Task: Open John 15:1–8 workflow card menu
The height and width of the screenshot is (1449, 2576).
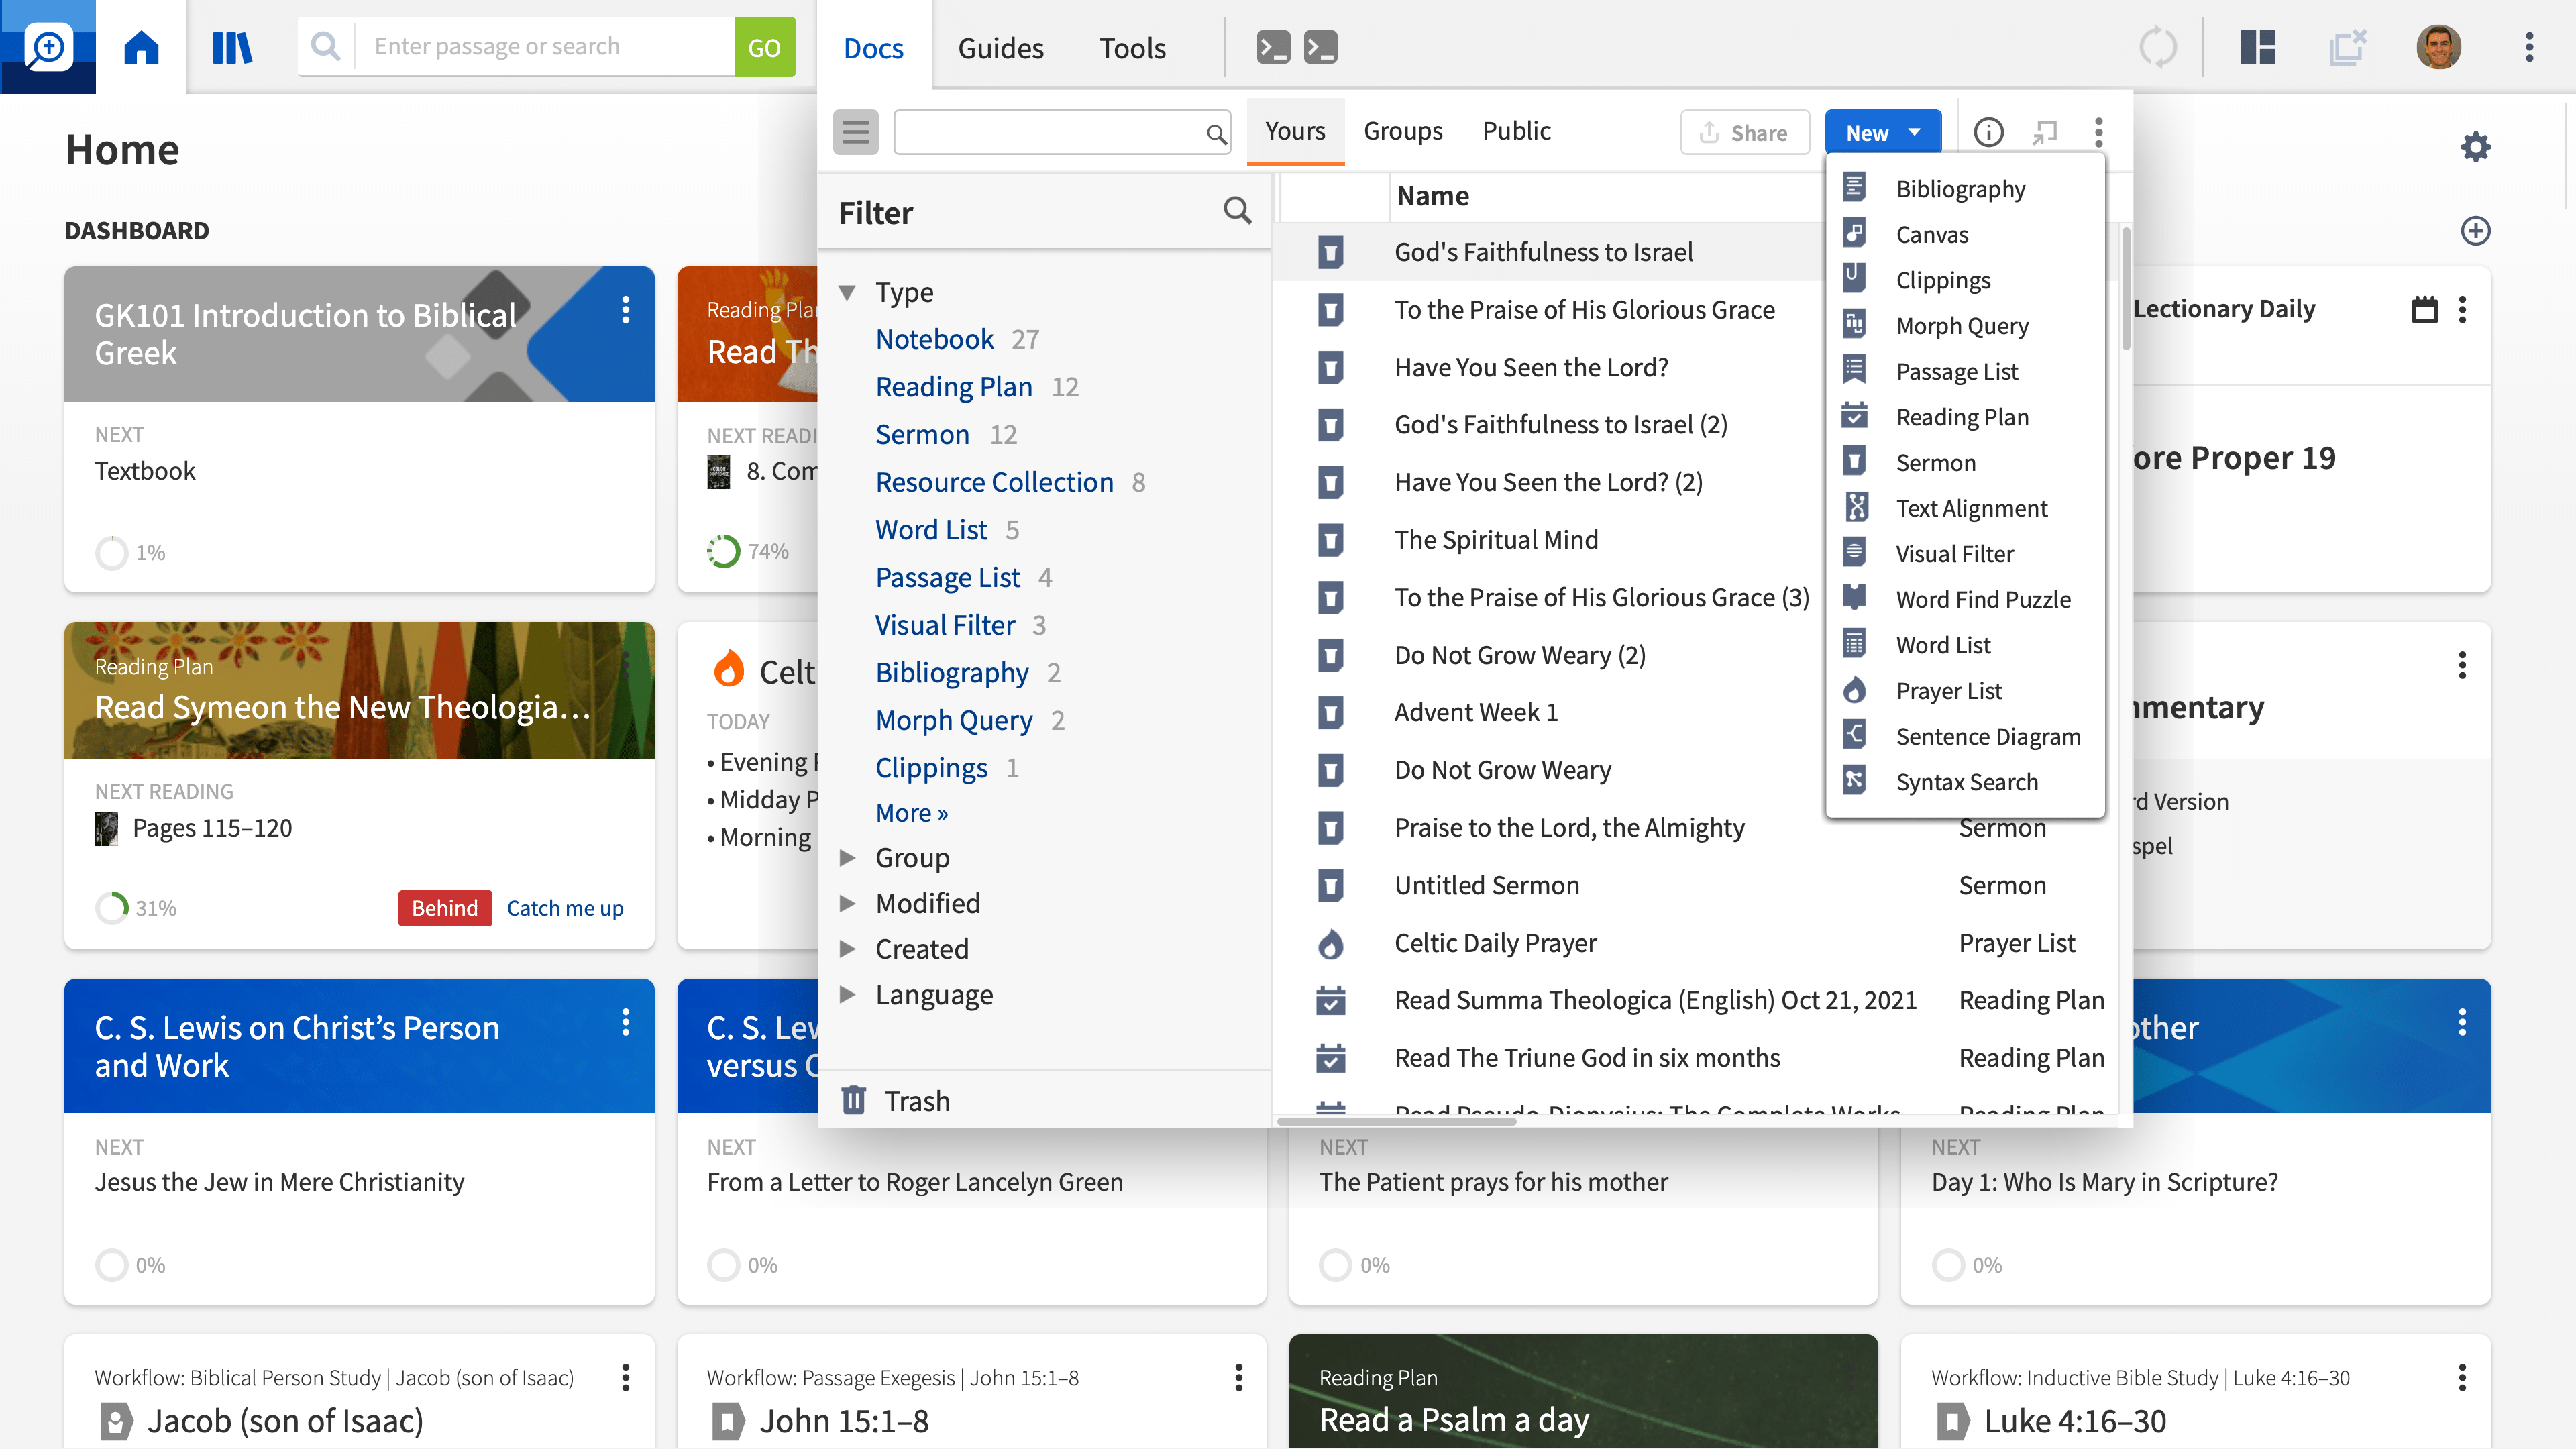Action: point(1238,1378)
